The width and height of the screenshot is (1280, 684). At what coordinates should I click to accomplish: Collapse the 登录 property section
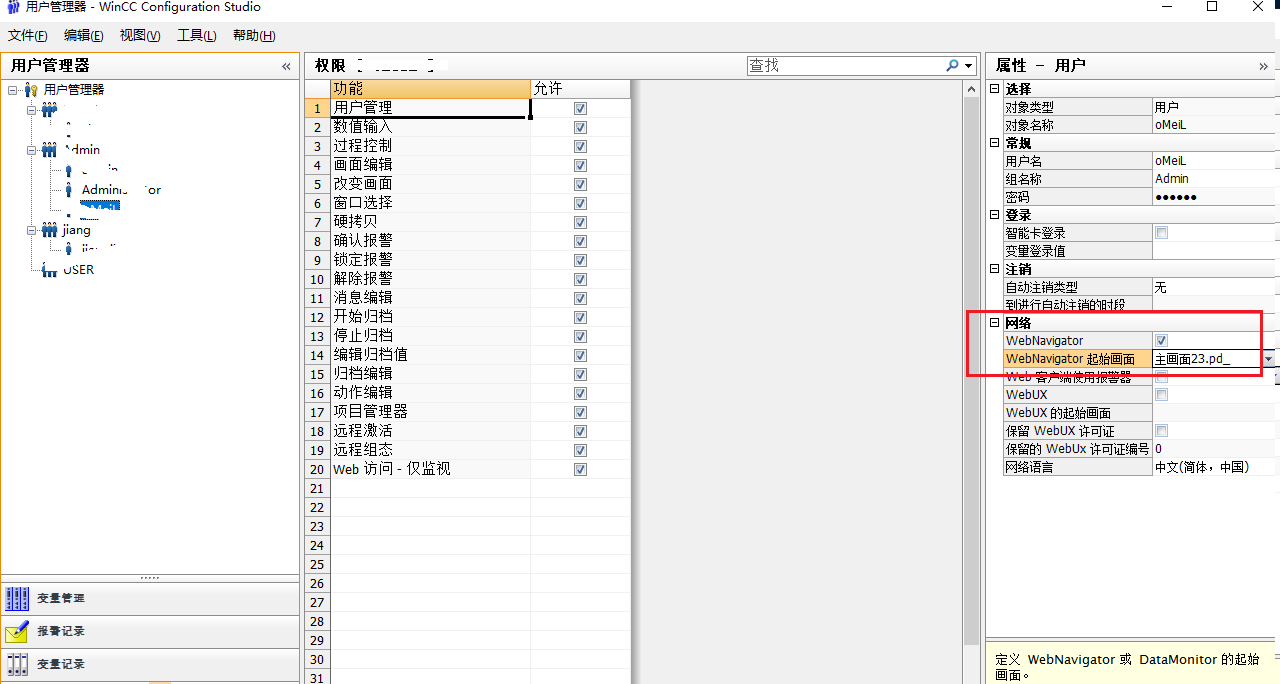[994, 215]
